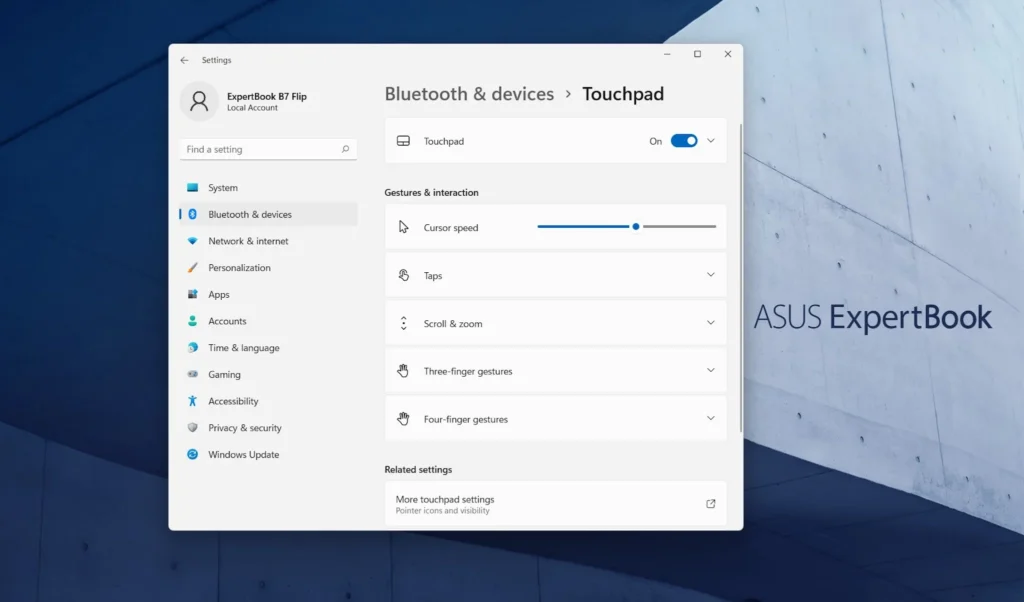The image size is (1024, 602).
Task: Click the ExpertBook B7 Flip account name
Action: click(x=266, y=96)
